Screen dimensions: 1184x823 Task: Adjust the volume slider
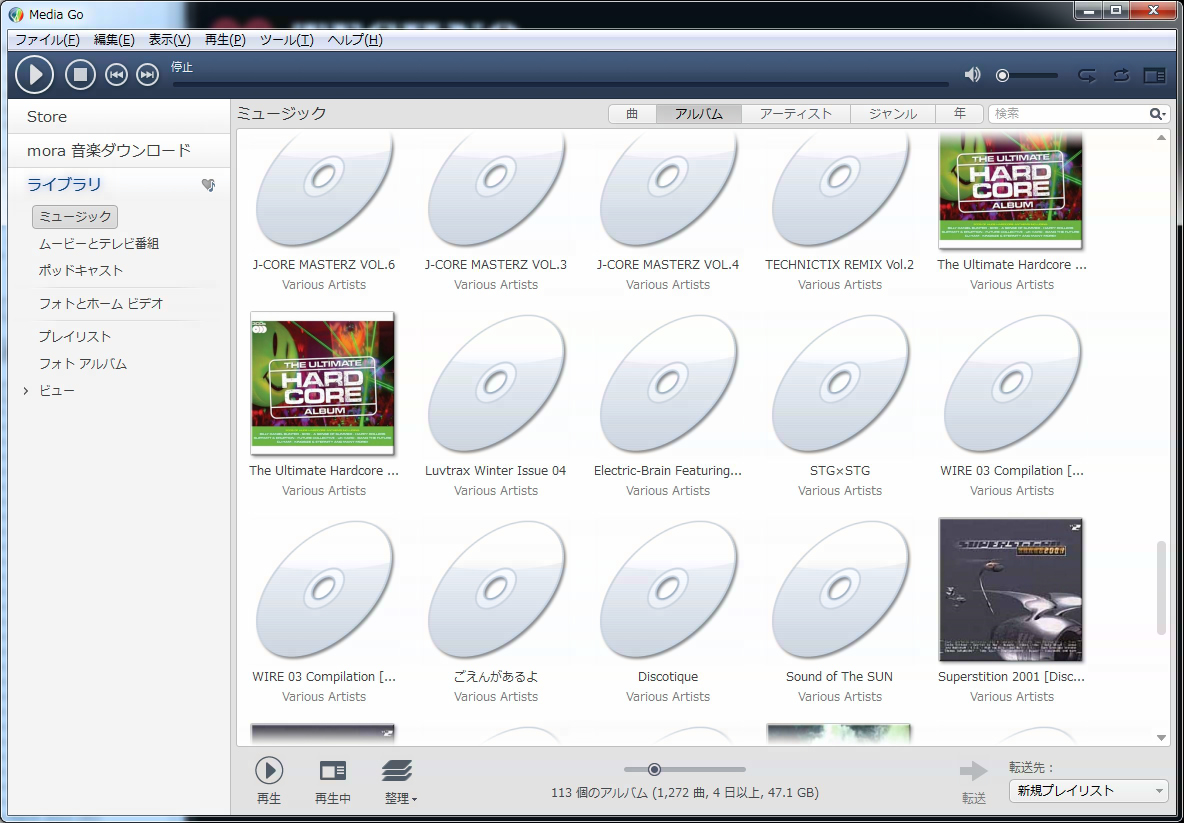coord(1026,75)
